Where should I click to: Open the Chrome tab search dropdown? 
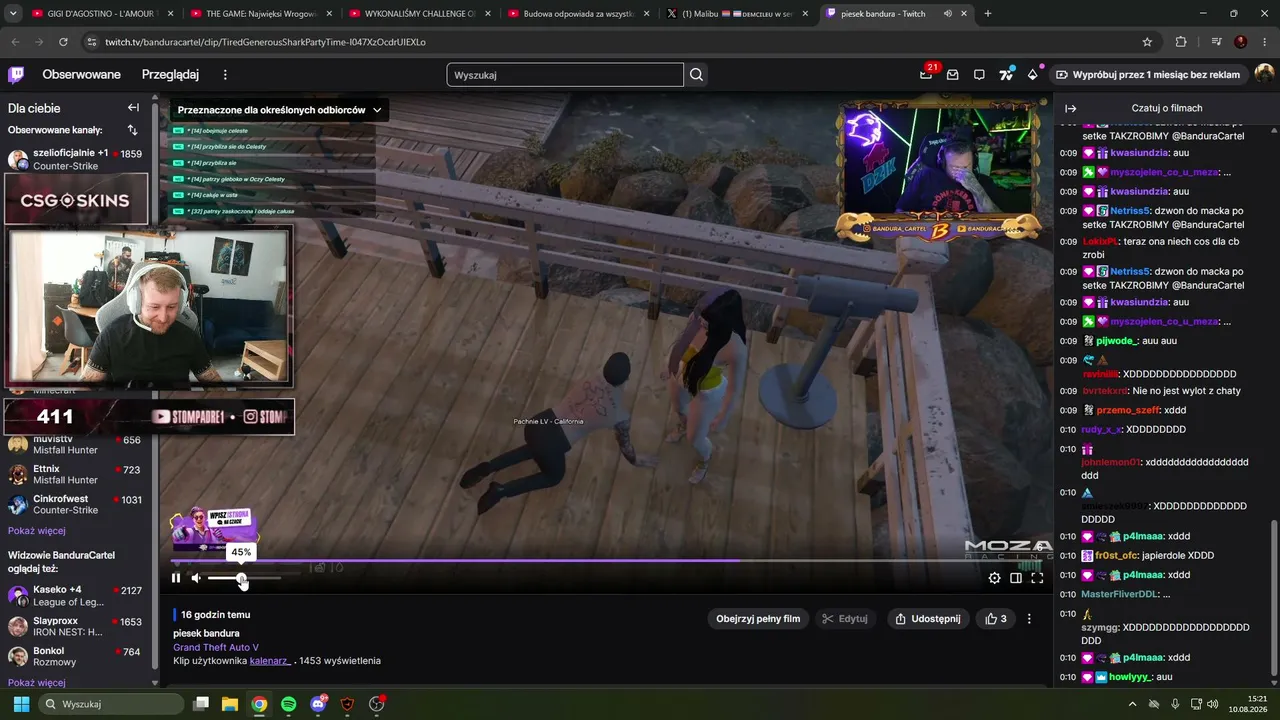tap(12, 14)
